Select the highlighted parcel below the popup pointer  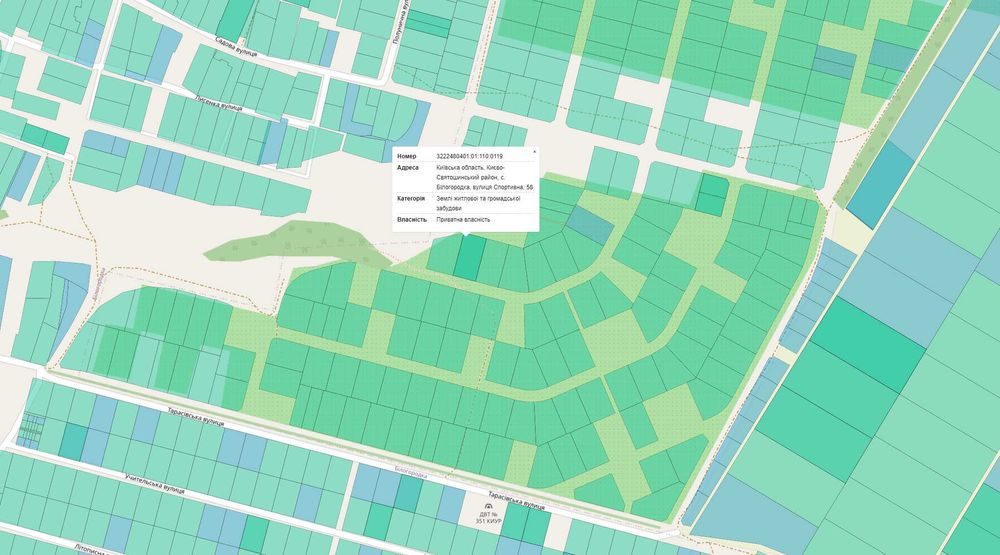point(469,258)
